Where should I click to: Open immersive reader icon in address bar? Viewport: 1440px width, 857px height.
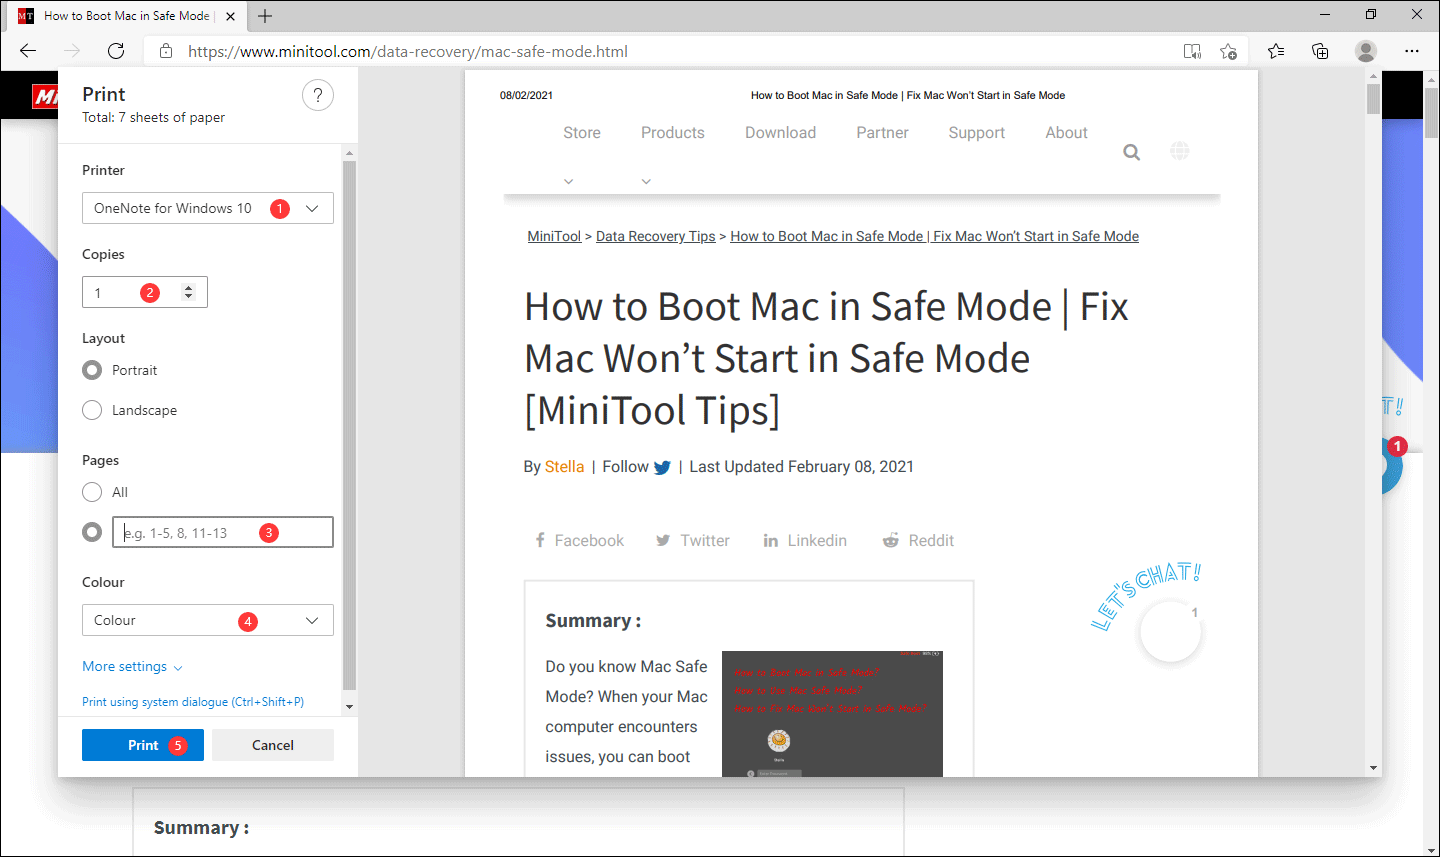[1192, 51]
